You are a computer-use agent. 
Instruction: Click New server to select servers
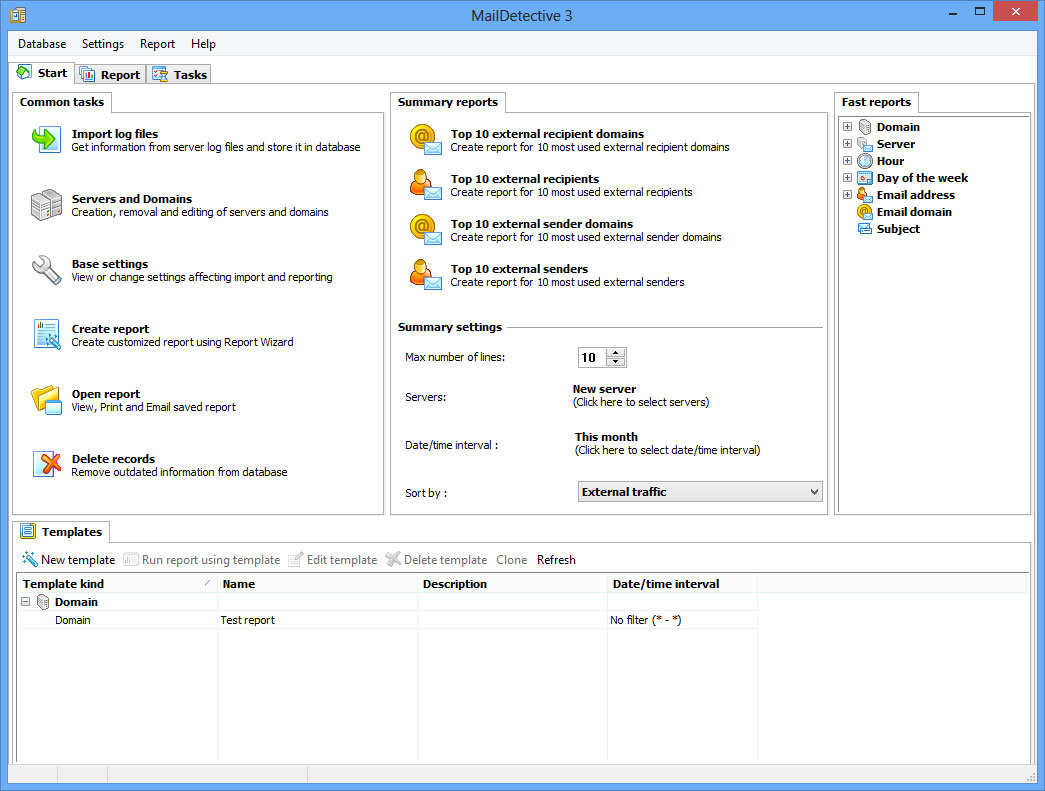[604, 389]
